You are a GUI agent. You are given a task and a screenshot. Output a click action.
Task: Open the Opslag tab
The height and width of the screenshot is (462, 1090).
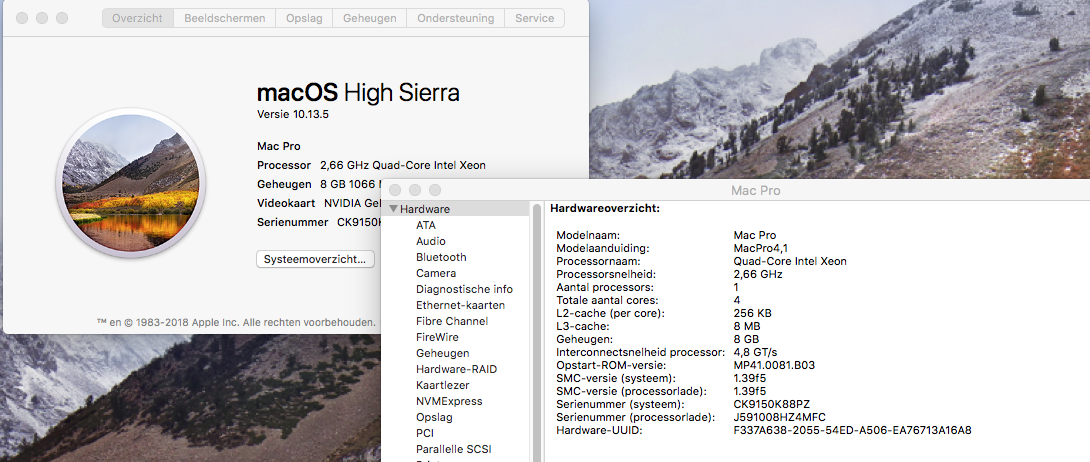pyautogui.click(x=304, y=18)
